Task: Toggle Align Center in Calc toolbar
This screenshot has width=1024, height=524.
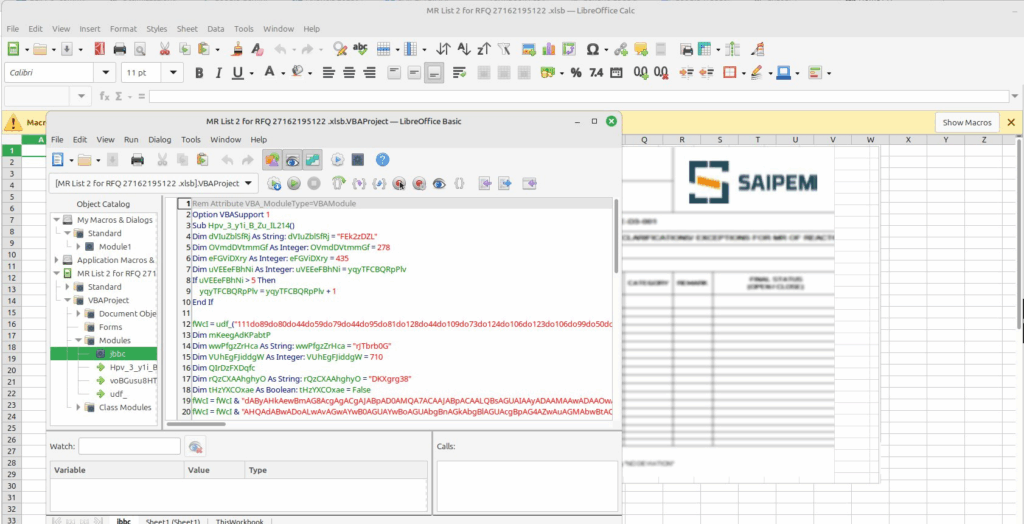Action: click(x=349, y=73)
